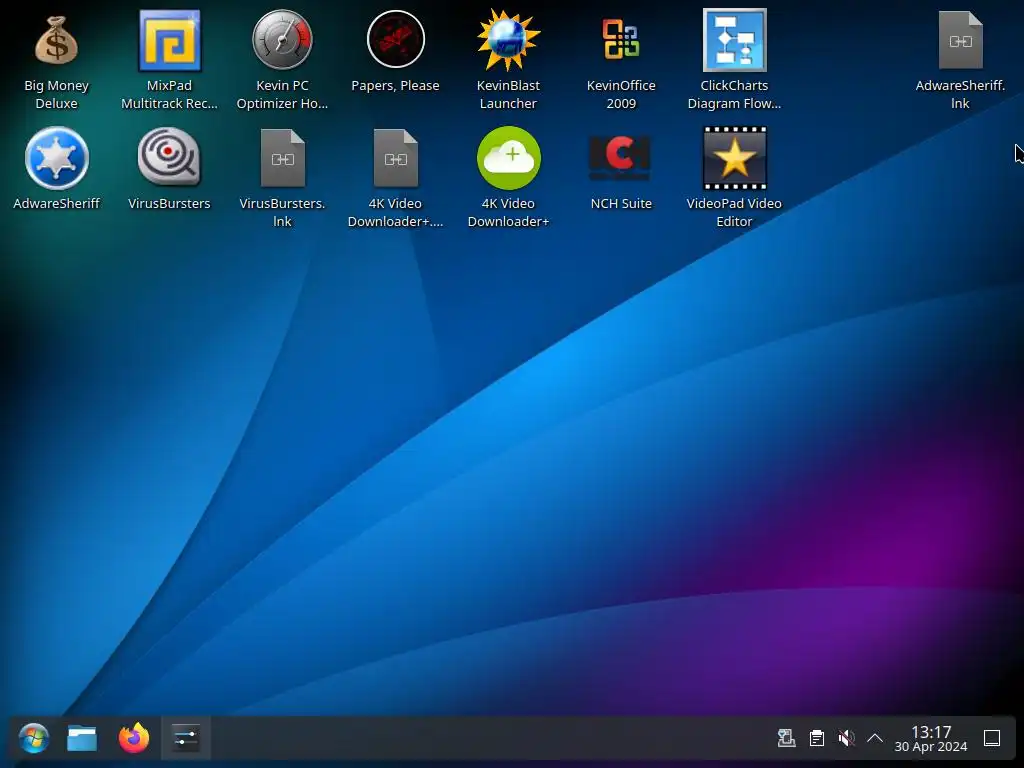Image resolution: width=1024 pixels, height=768 pixels.
Task: Launch Firefox from the taskbar
Action: coord(134,739)
